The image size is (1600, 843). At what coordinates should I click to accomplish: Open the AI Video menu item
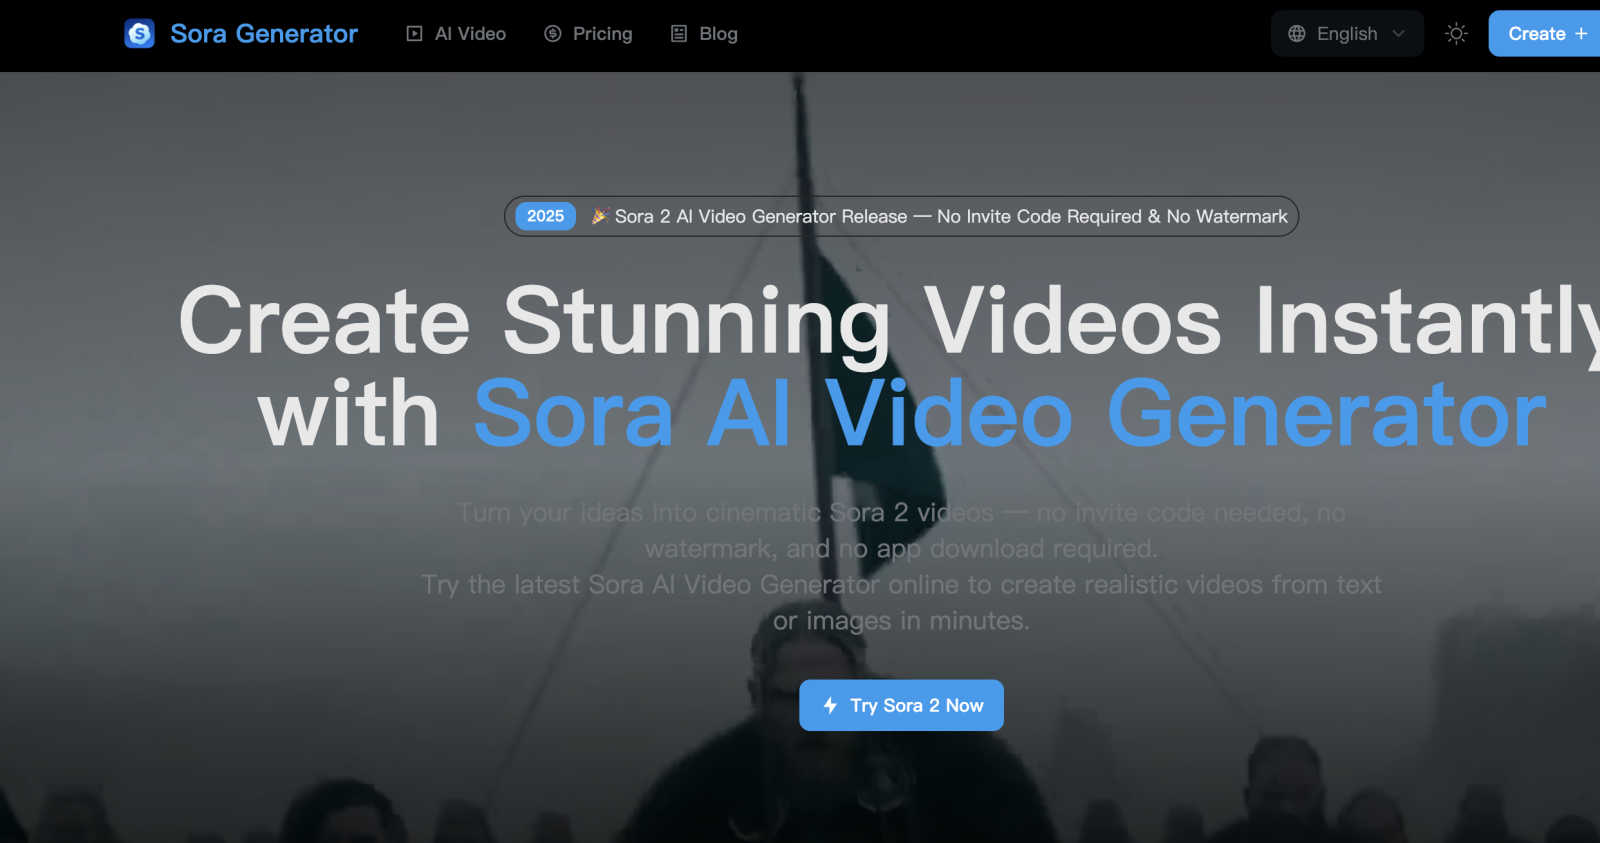coord(456,34)
